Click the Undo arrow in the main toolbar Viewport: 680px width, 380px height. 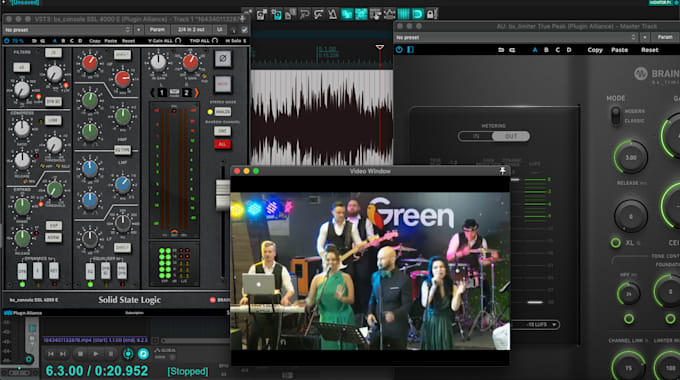(304, 14)
